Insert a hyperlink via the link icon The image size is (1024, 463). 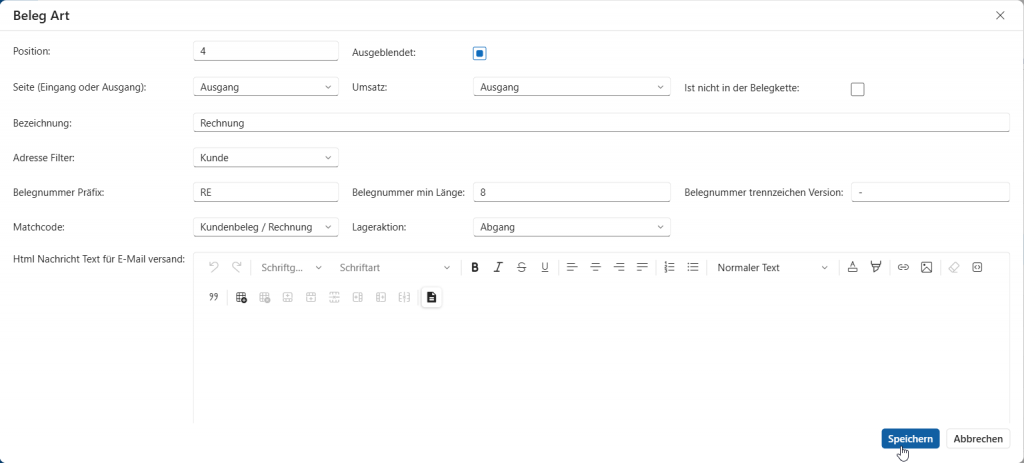[903, 267]
